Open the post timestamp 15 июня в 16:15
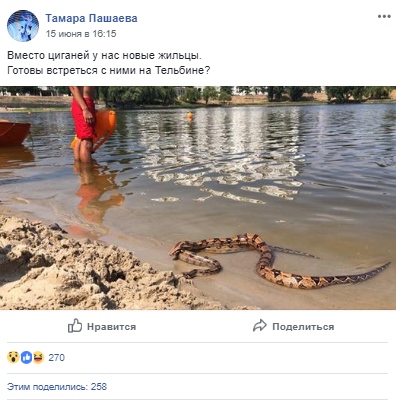This screenshot has width=396, height=402. coord(81,34)
